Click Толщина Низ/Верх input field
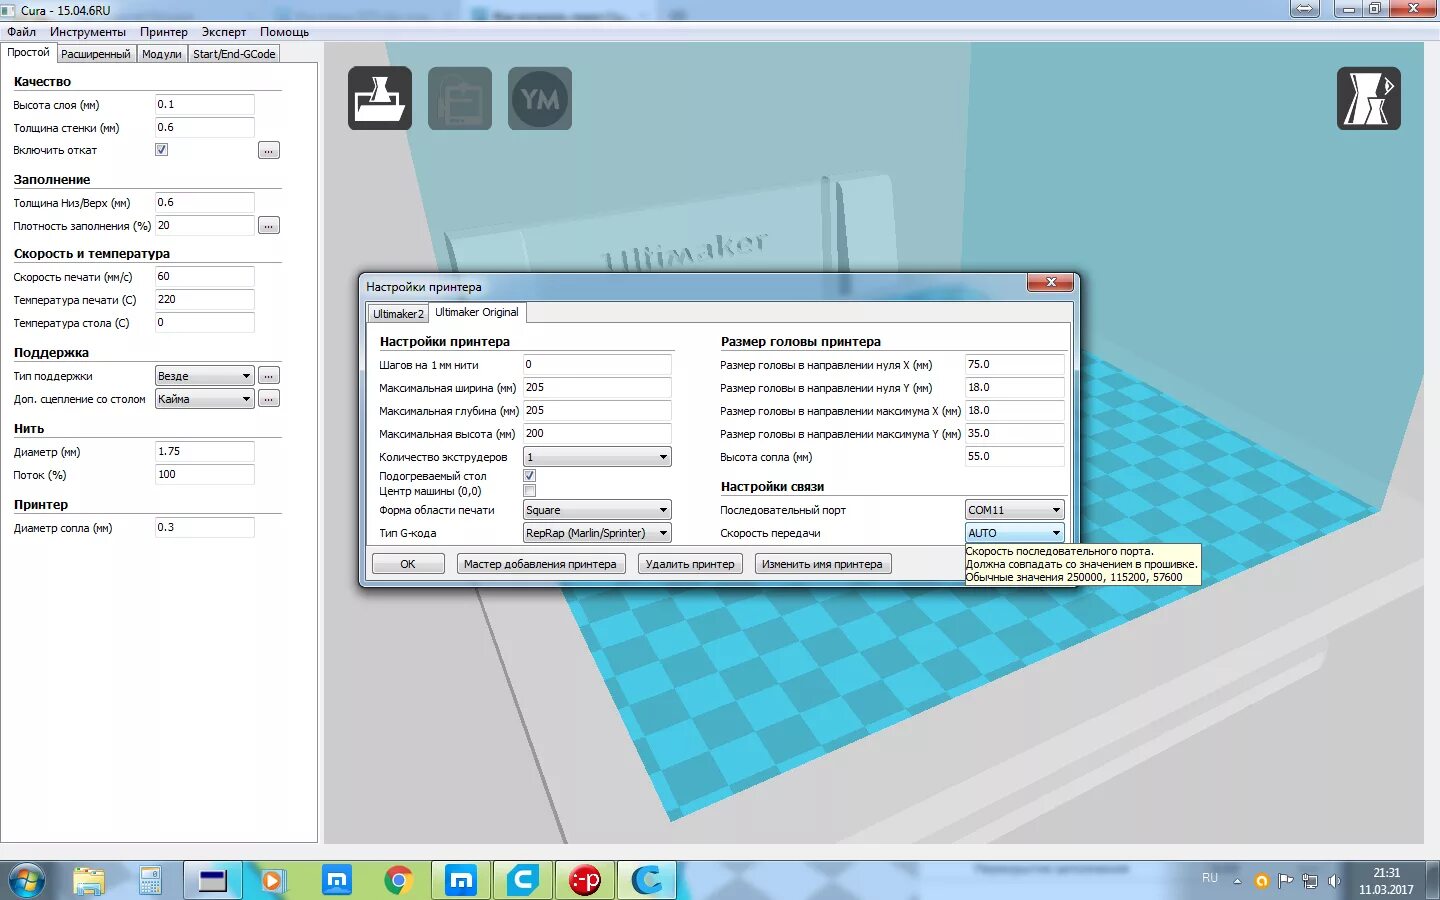This screenshot has width=1440, height=900. [204, 202]
